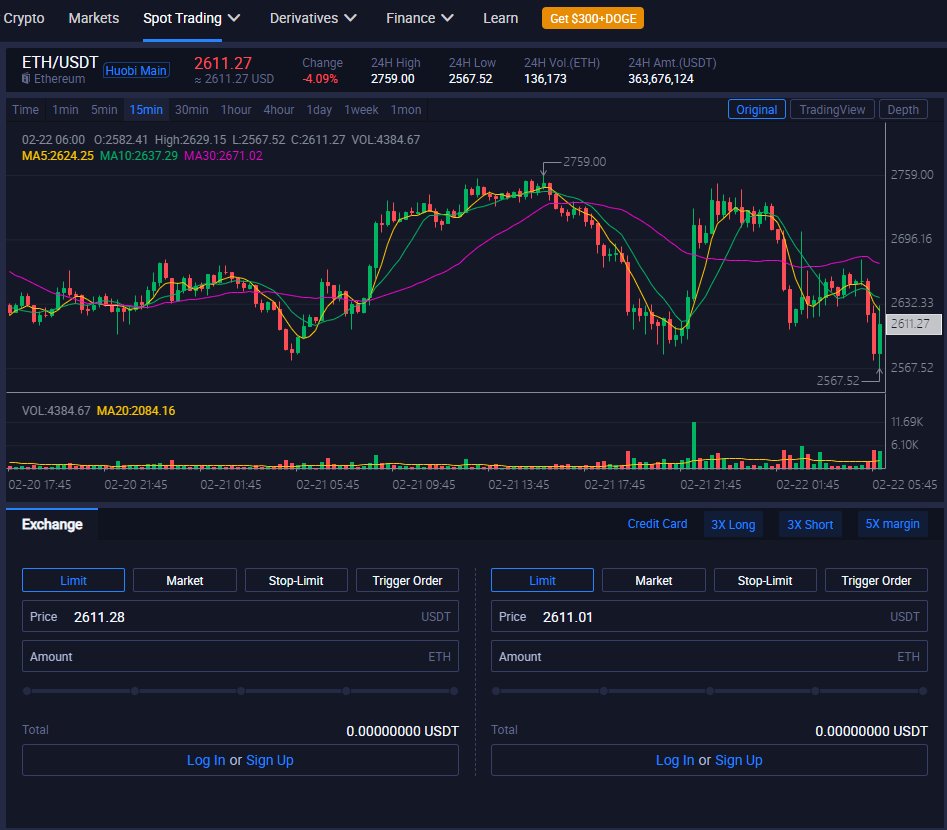Show the Depth chart view
The width and height of the screenshot is (947, 830).
903,109
